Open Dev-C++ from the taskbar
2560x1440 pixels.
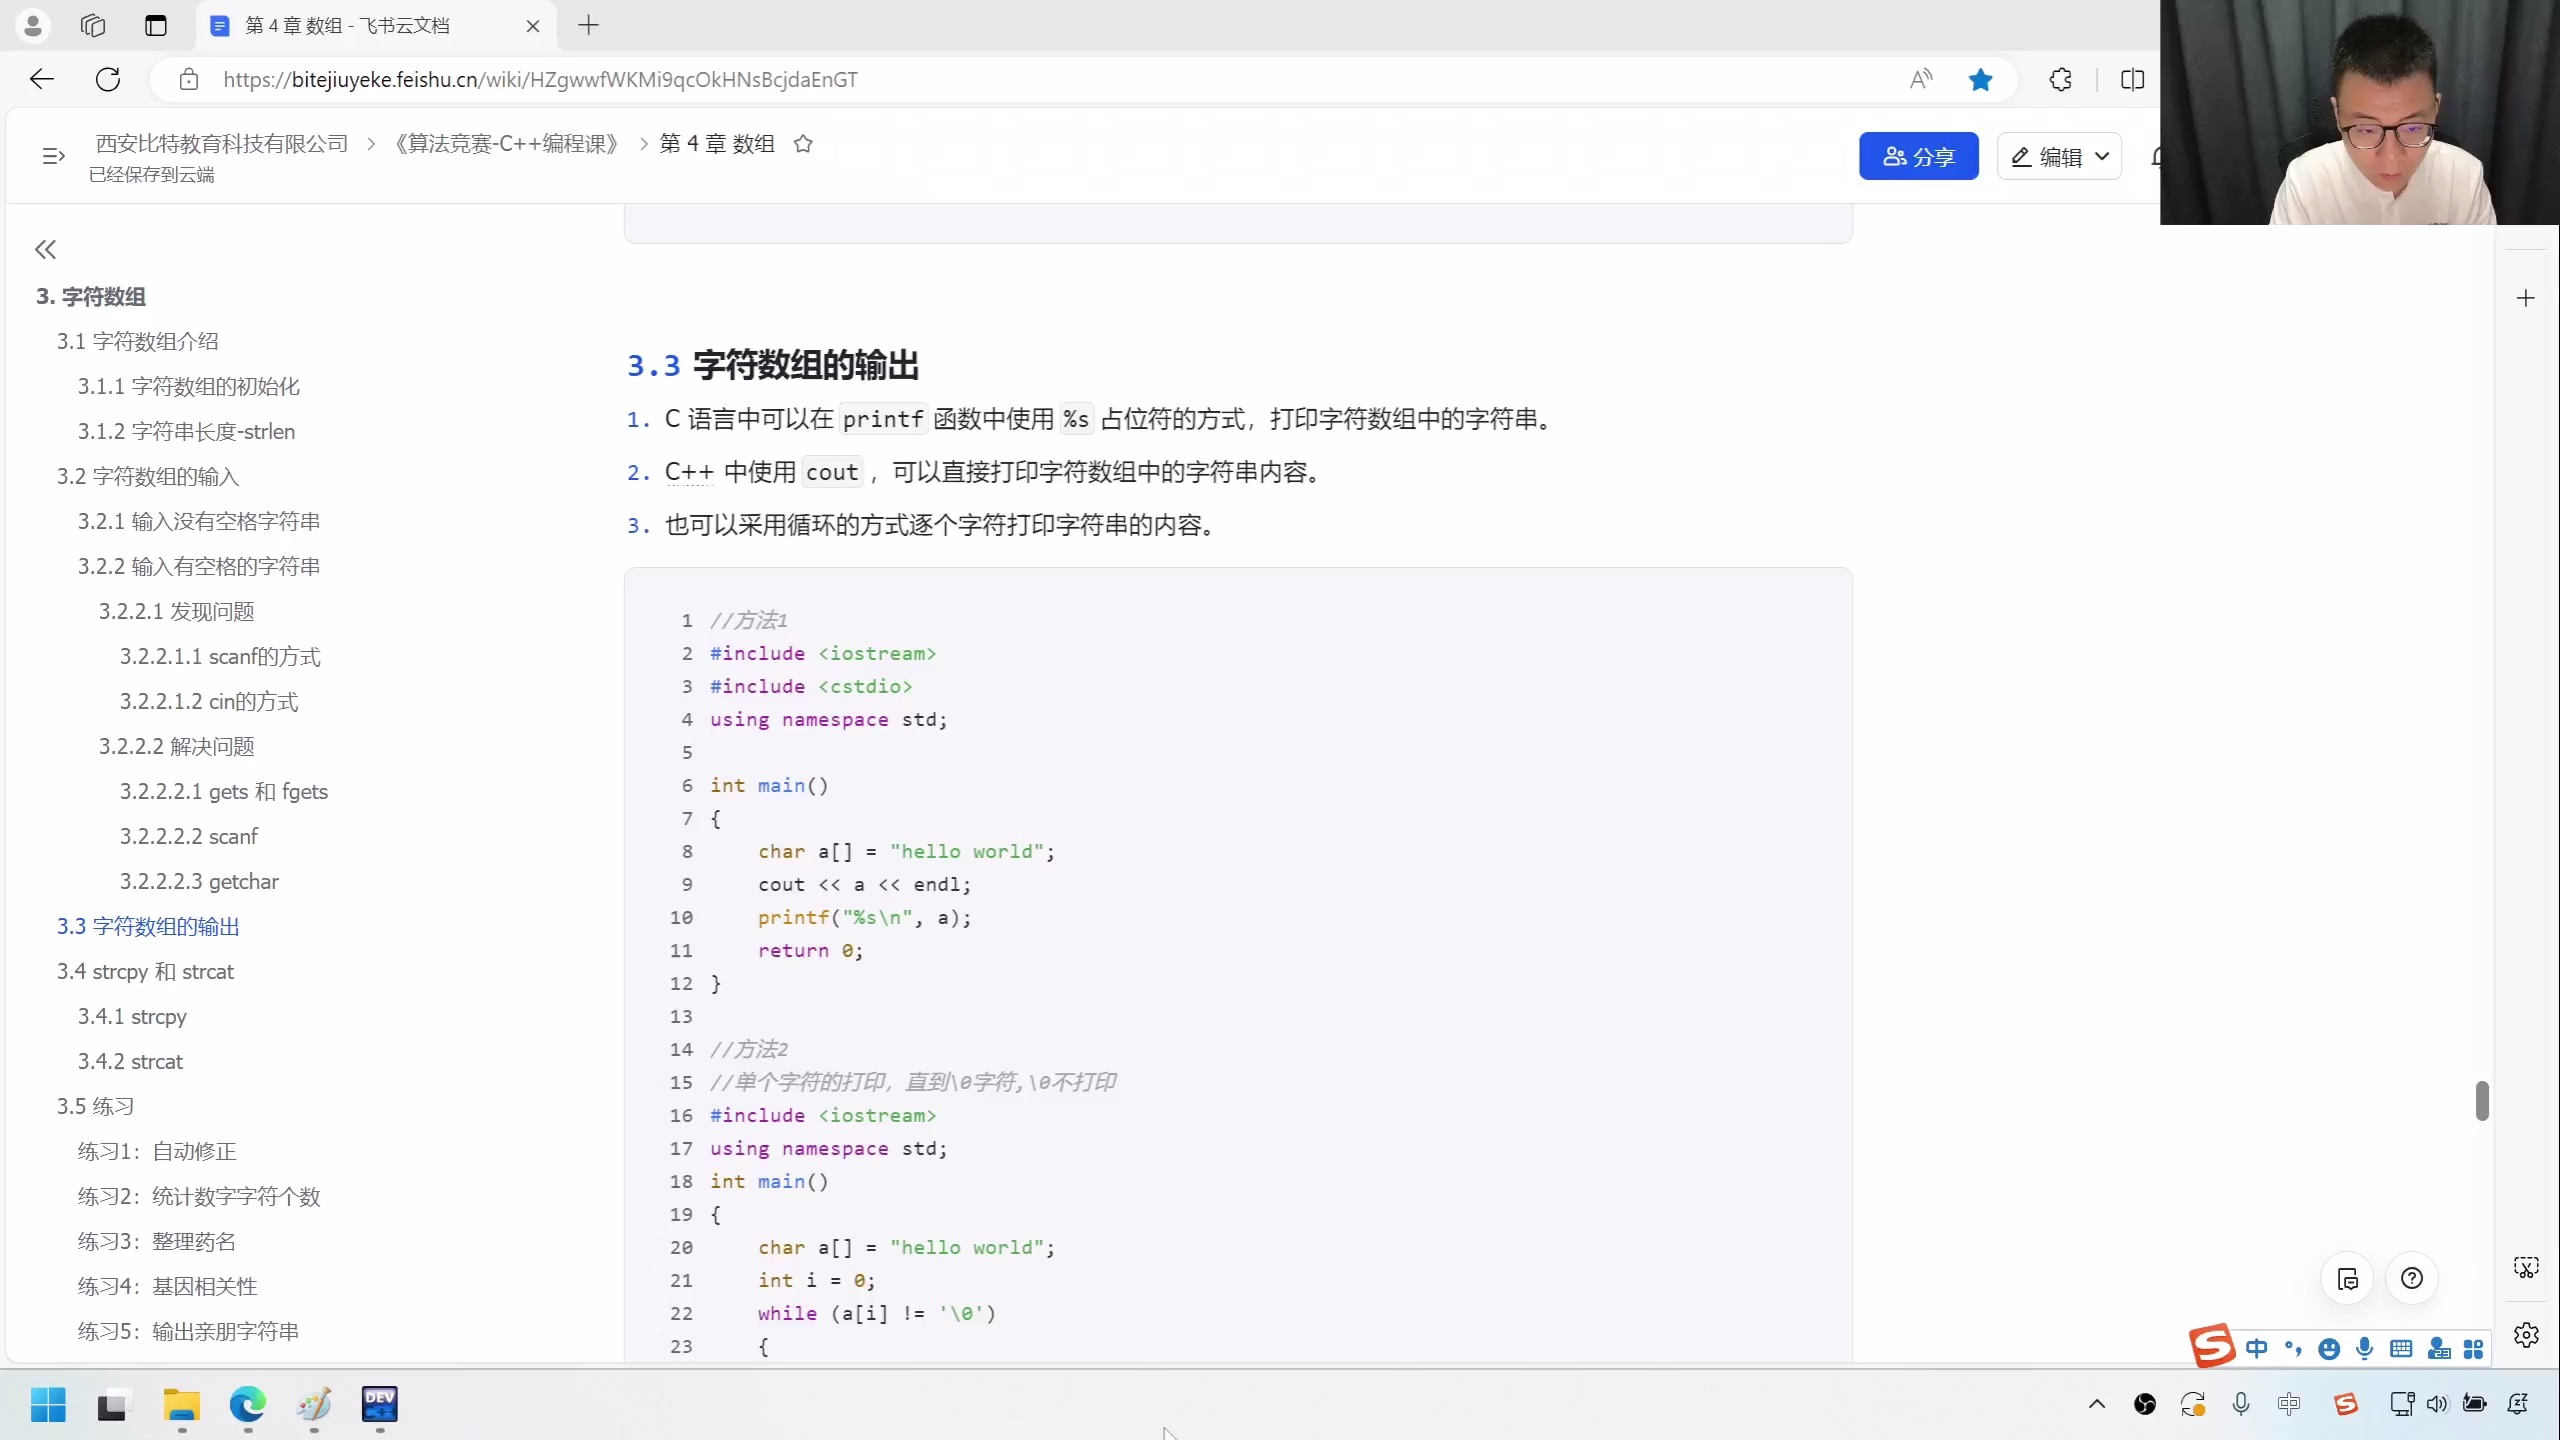coord(379,1404)
